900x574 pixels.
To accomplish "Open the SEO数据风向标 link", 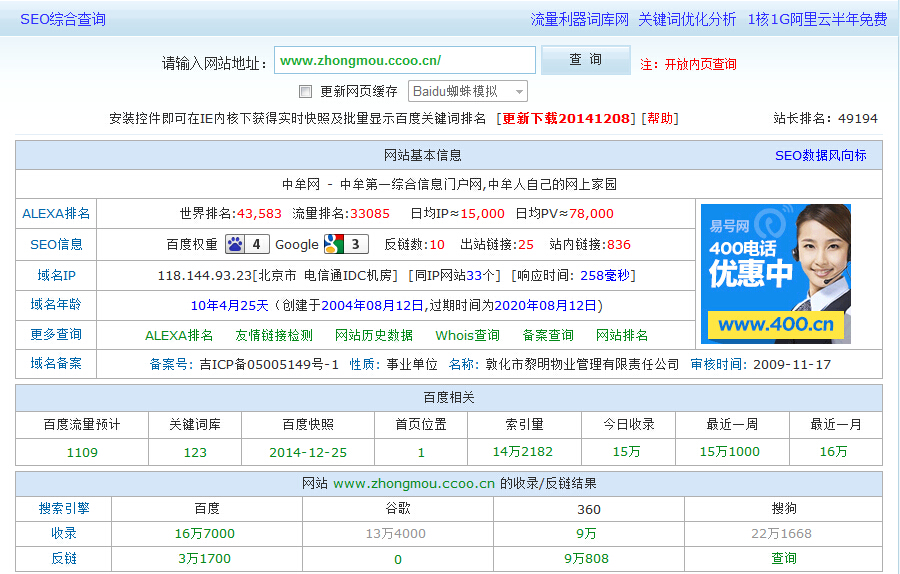I will pyautogui.click(x=820, y=156).
